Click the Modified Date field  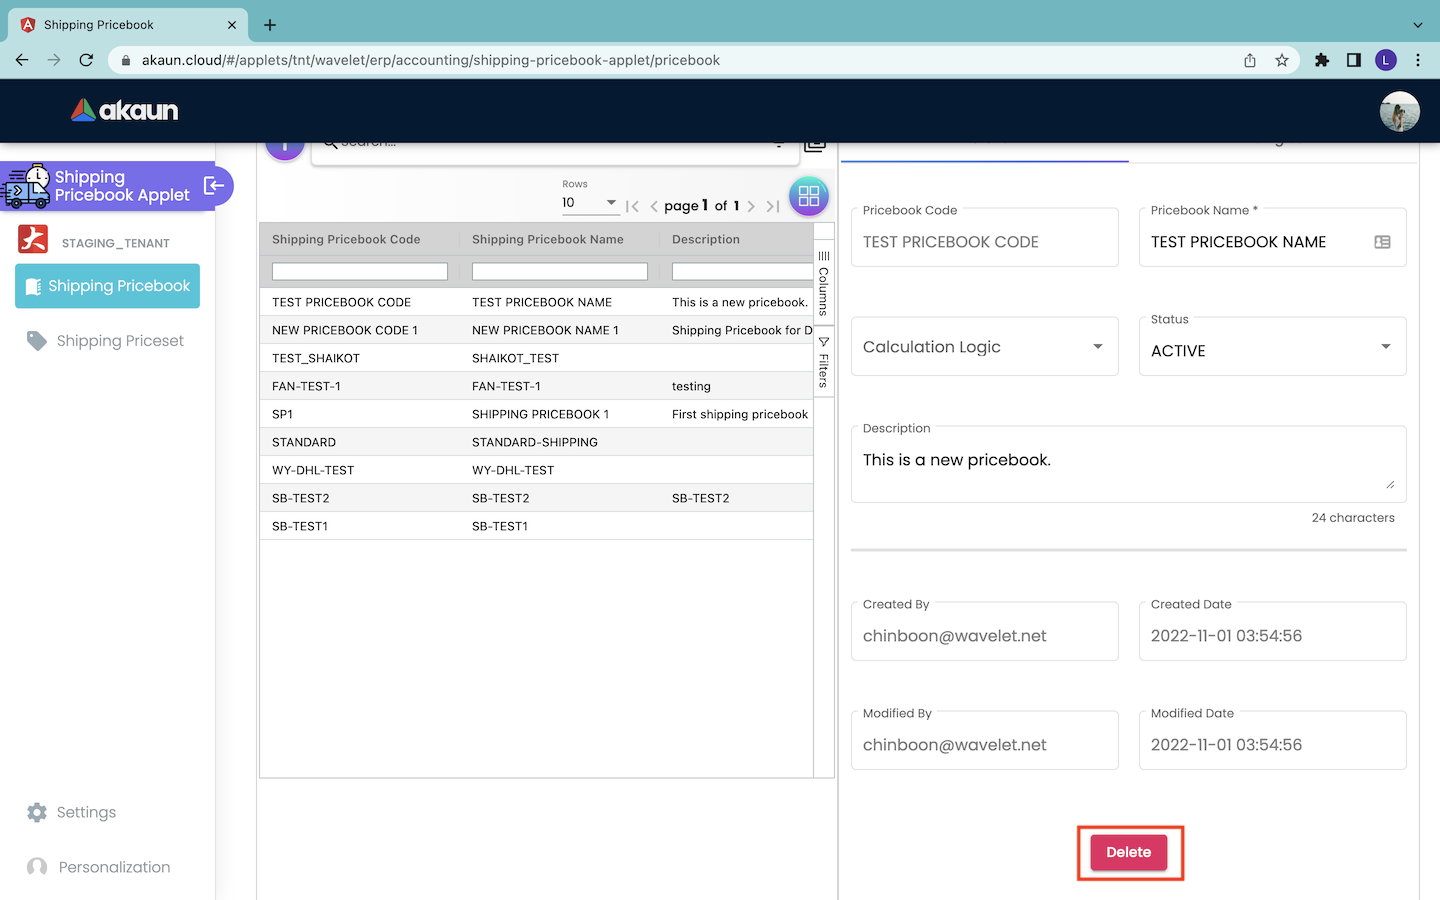pyautogui.click(x=1273, y=740)
